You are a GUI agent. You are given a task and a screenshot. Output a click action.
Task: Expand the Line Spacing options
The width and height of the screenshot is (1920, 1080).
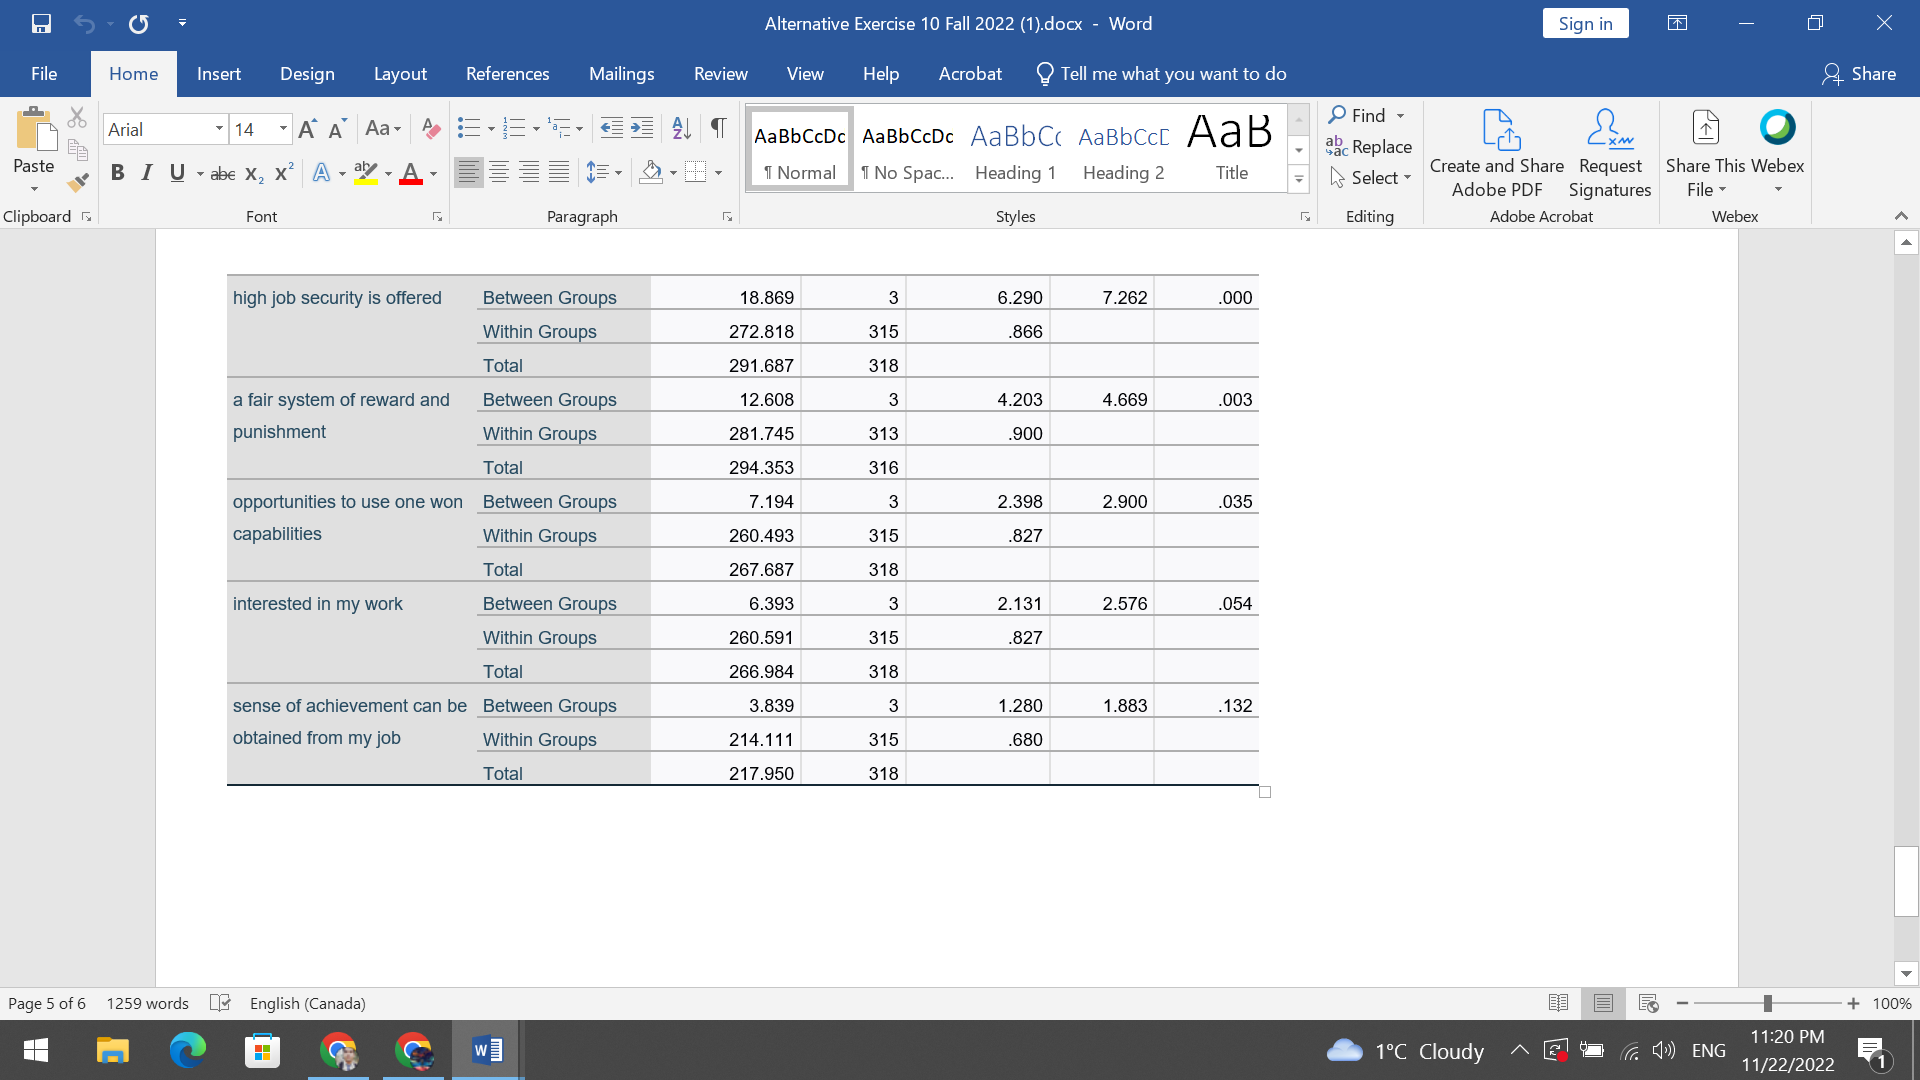point(620,172)
